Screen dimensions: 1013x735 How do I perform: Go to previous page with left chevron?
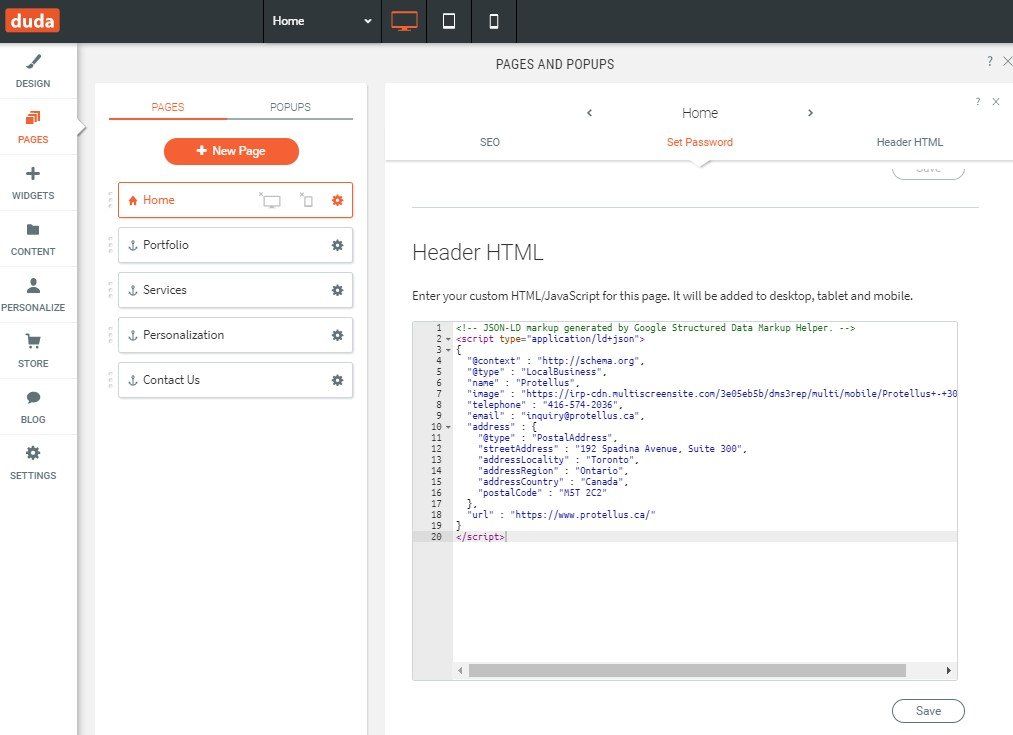tap(589, 113)
